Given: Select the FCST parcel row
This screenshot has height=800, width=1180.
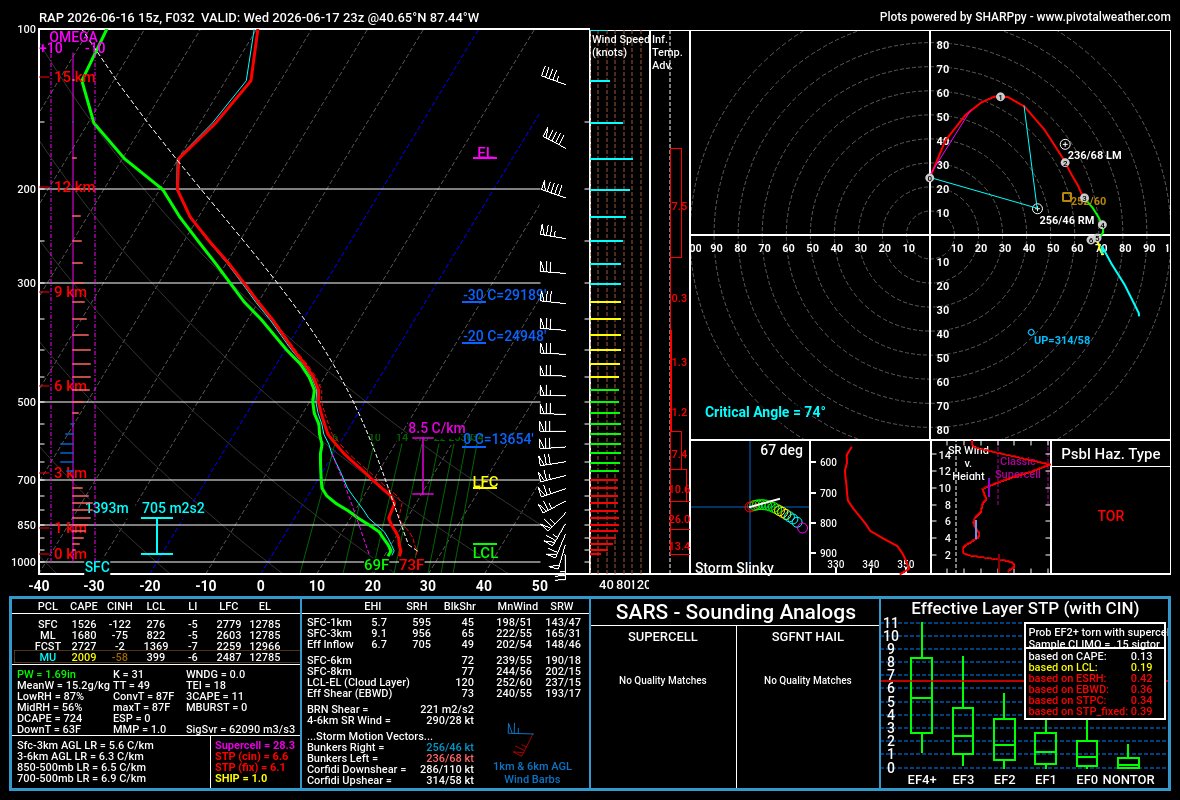Looking at the screenshot, I should 159,646.
